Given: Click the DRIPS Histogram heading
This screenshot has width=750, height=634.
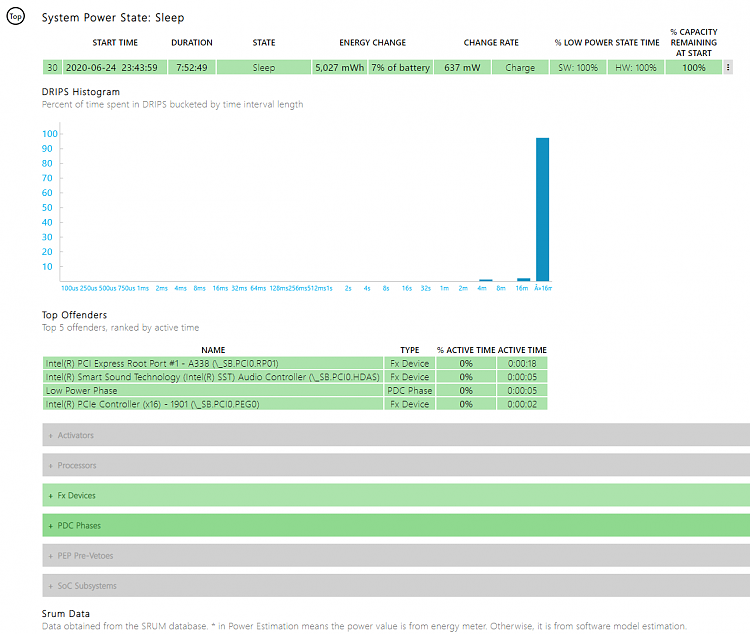Looking at the screenshot, I should 81,92.
